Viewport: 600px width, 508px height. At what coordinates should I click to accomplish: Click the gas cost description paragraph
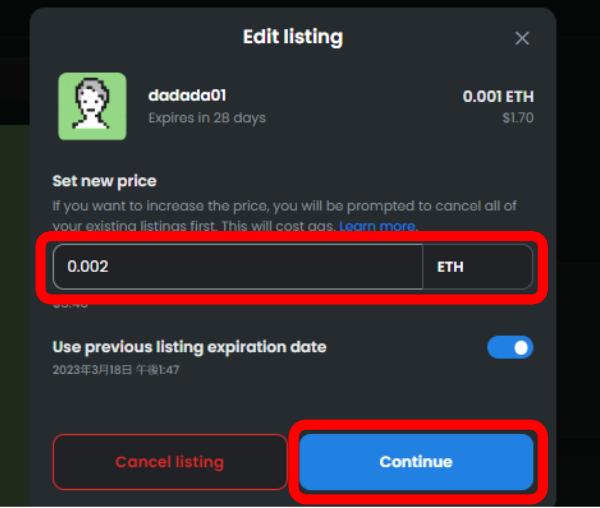[284, 216]
